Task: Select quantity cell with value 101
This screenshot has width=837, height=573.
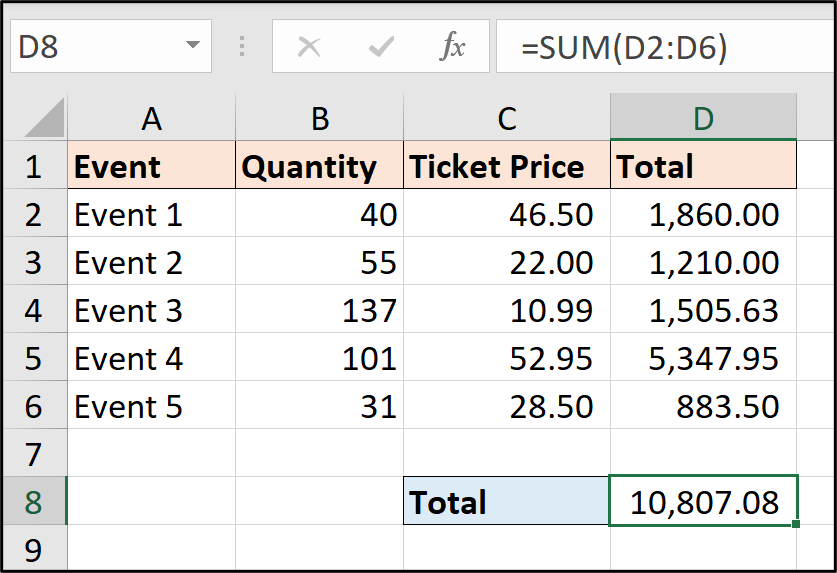Action: coord(319,357)
